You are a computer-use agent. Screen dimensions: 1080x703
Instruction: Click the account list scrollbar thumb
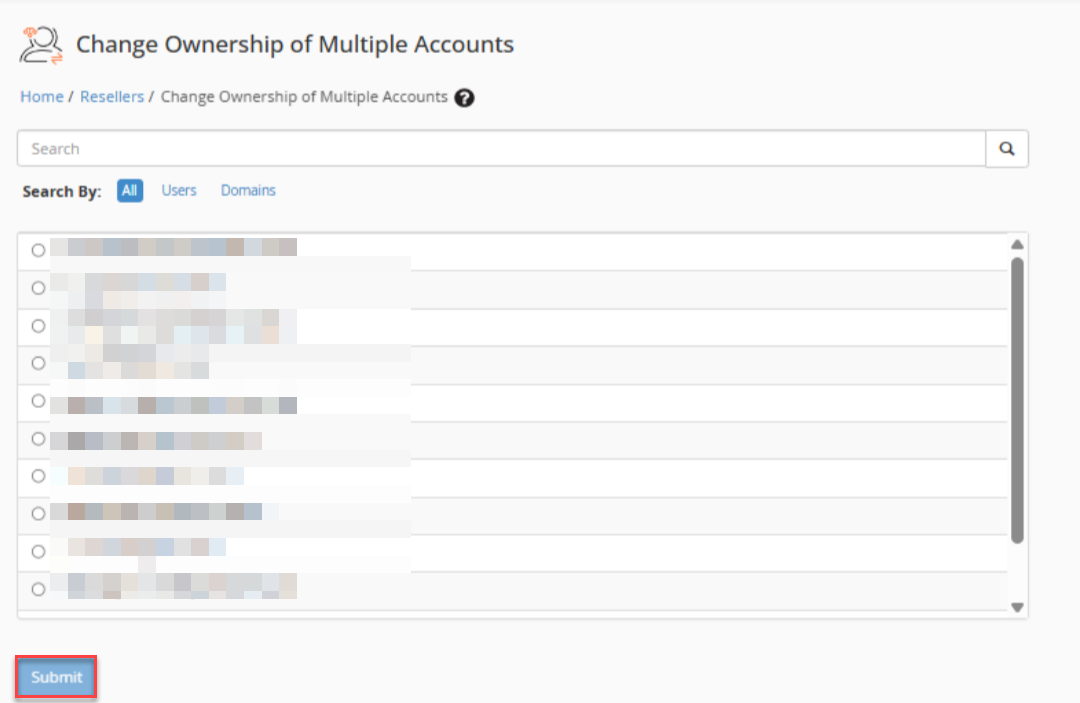1017,401
